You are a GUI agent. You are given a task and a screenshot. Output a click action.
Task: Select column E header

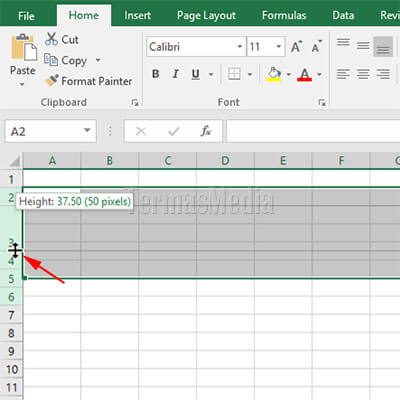tap(283, 161)
